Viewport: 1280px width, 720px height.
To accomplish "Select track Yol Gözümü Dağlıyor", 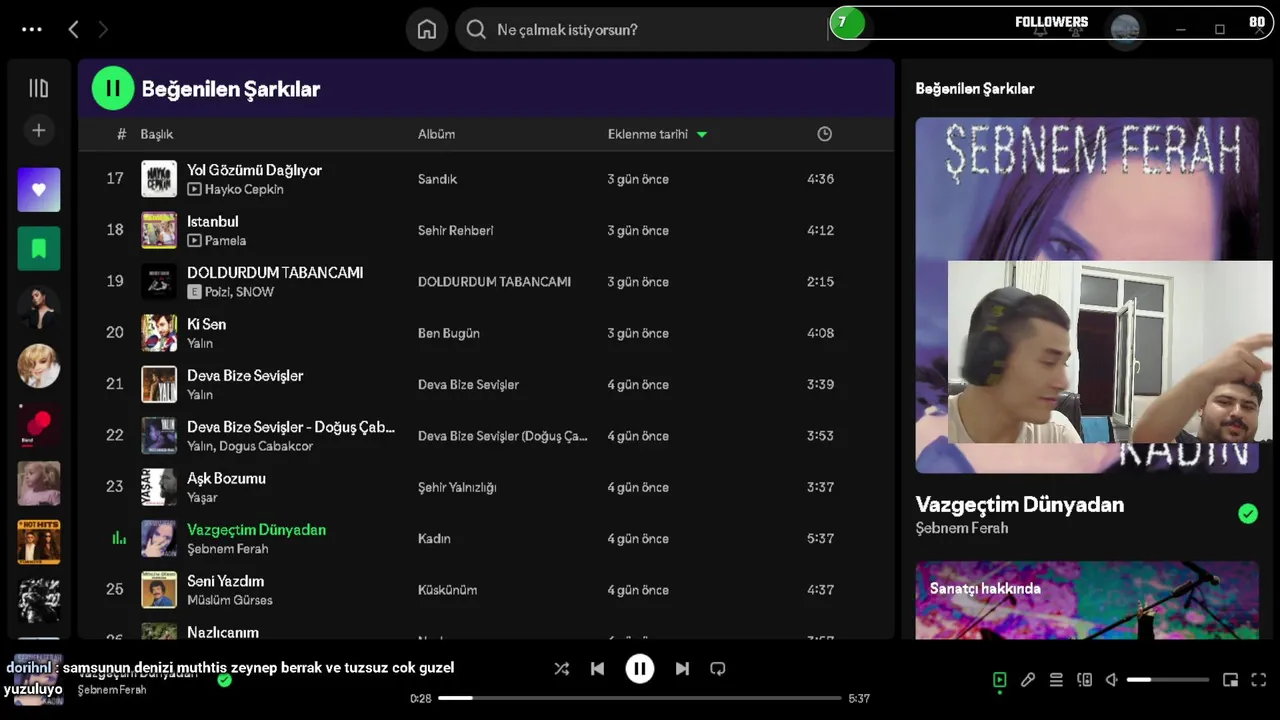I will coord(254,170).
